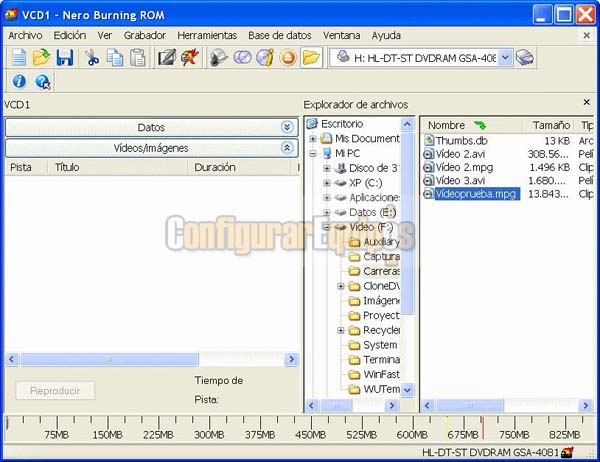Open the Archivo menu

[x=25, y=35]
